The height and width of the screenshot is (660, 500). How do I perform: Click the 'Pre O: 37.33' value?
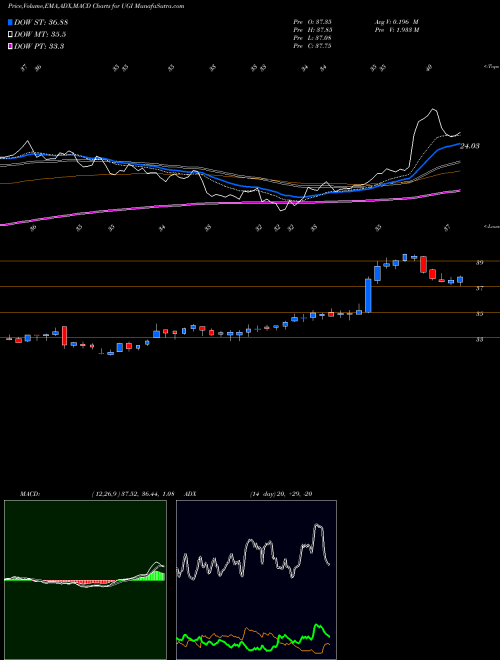(313, 22)
